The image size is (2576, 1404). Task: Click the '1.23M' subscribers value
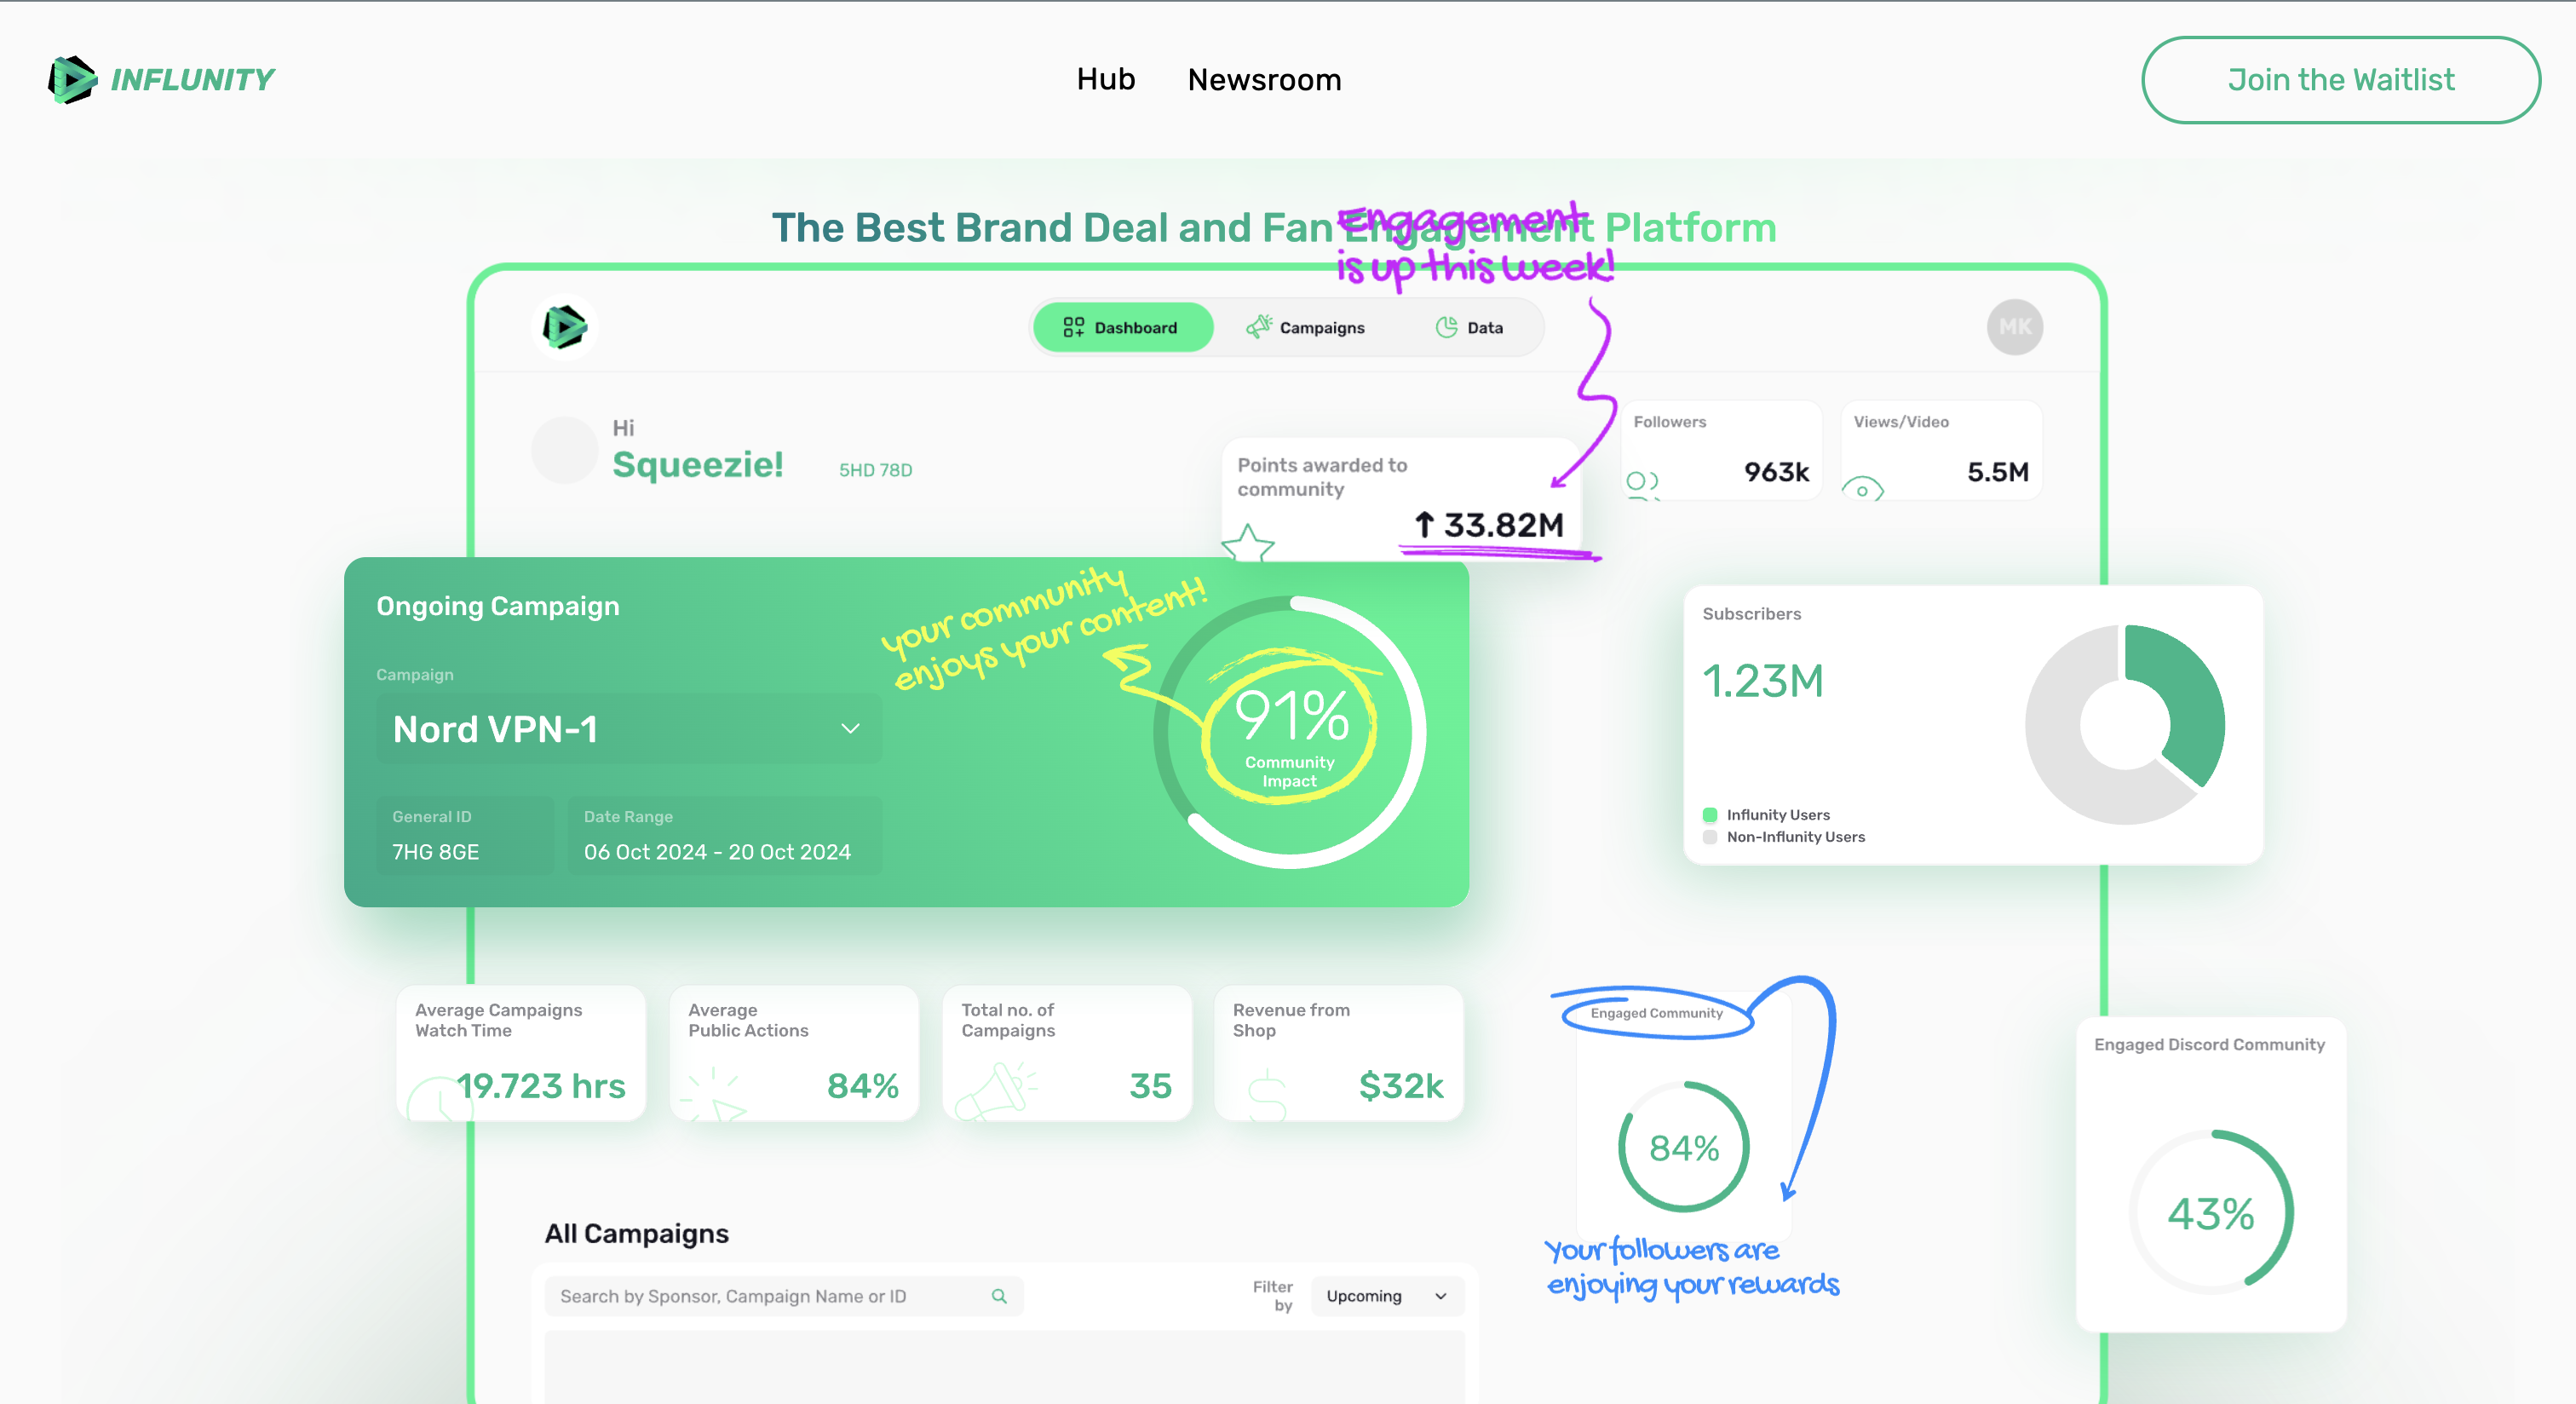click(1762, 681)
